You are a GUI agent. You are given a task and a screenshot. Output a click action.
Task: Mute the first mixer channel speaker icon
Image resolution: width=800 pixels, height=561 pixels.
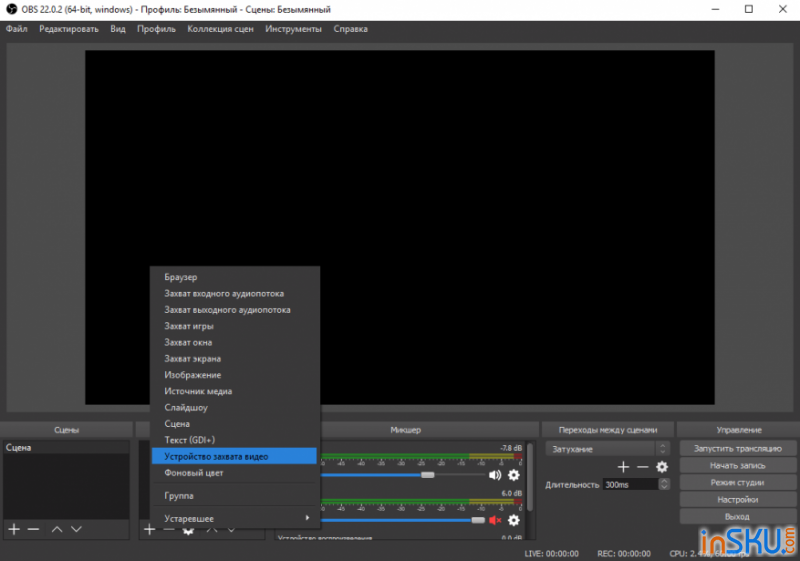(495, 475)
